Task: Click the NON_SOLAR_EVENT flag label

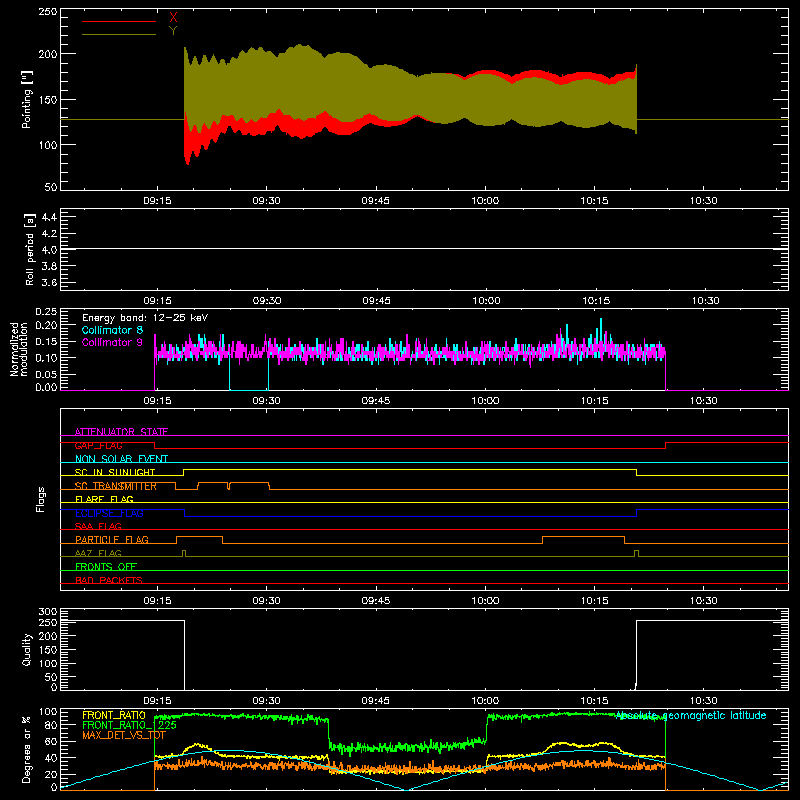Action: coord(121,459)
